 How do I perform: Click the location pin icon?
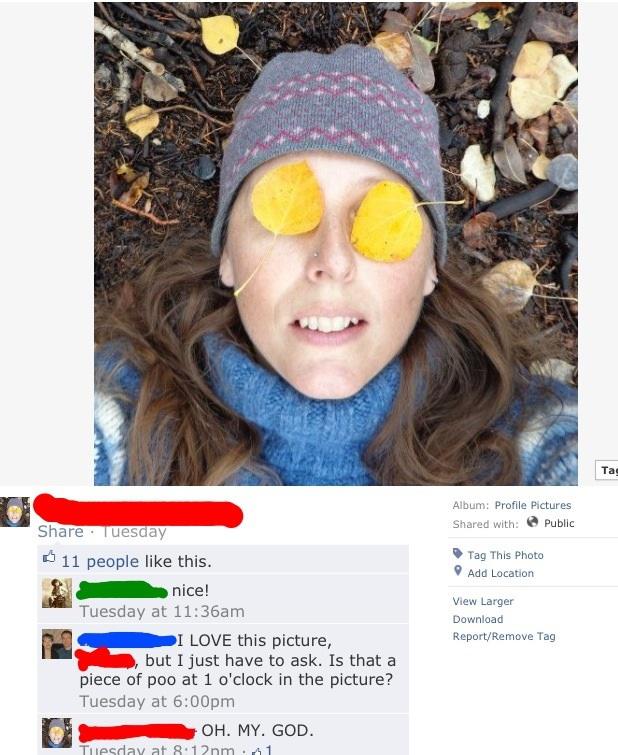click(458, 572)
